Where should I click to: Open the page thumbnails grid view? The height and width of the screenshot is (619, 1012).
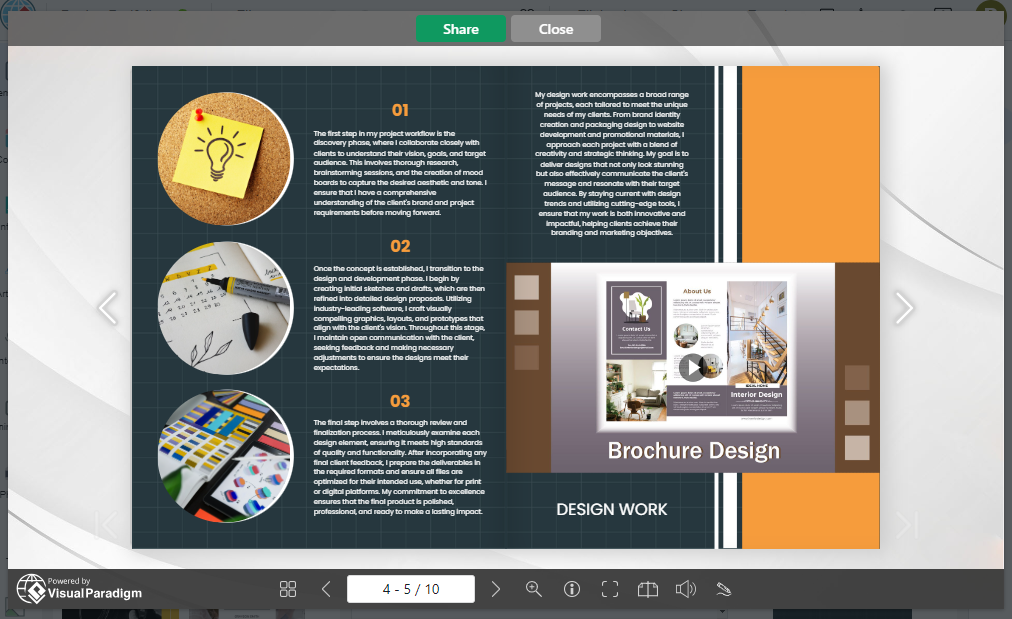tap(288, 589)
